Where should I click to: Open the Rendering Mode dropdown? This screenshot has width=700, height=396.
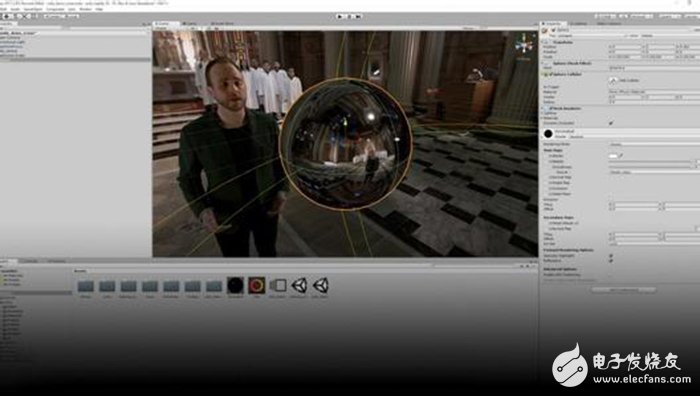click(x=654, y=145)
